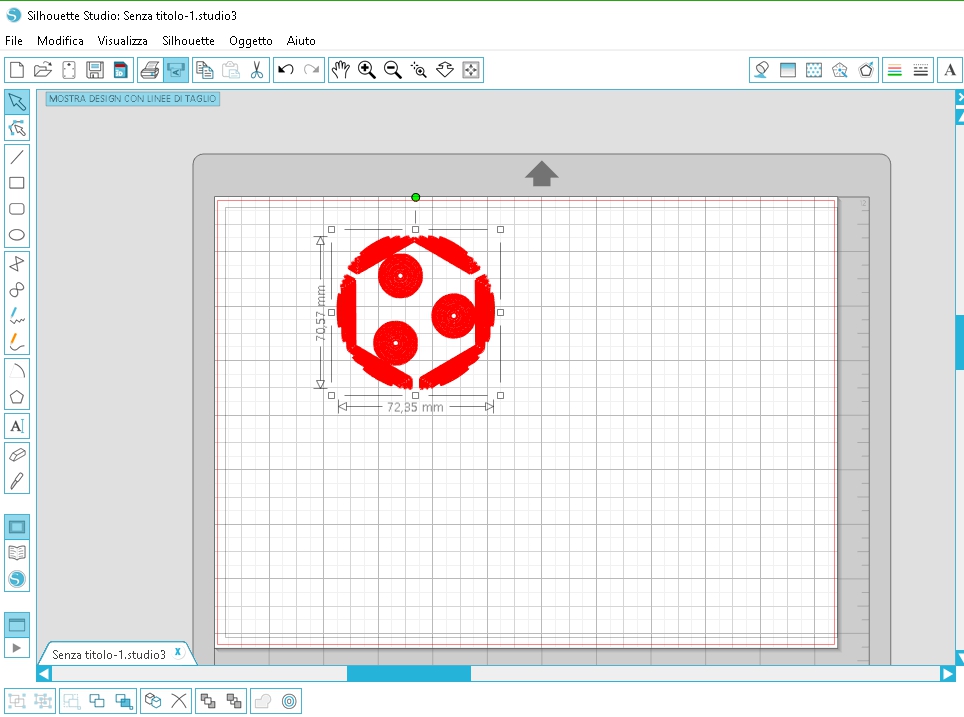This screenshot has height=717, width=964.
Task: Send to Silhouette cutter icon
Action: pos(176,70)
